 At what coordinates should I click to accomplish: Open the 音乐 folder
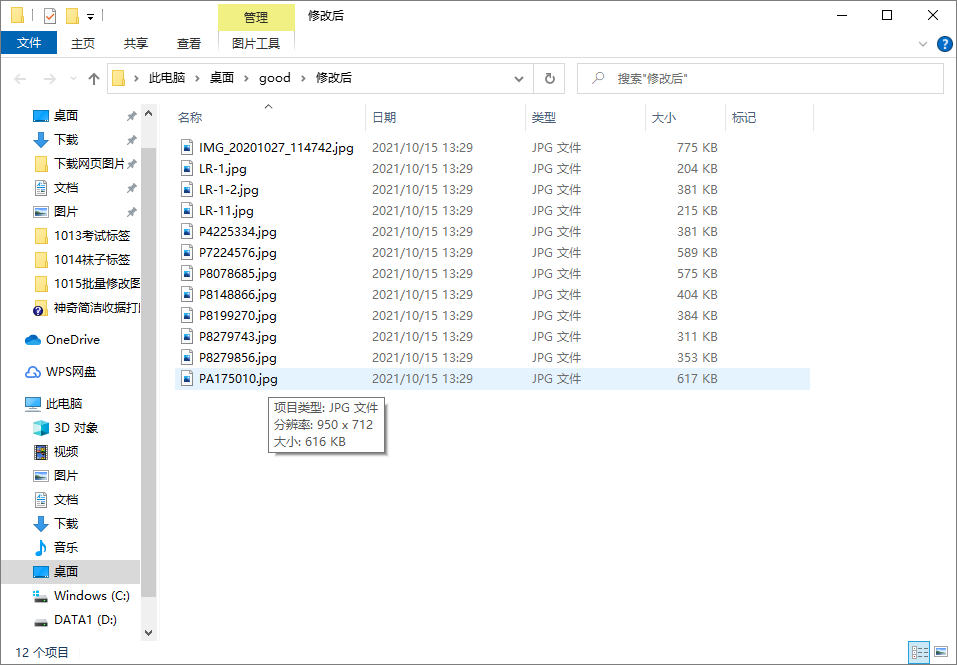point(65,547)
